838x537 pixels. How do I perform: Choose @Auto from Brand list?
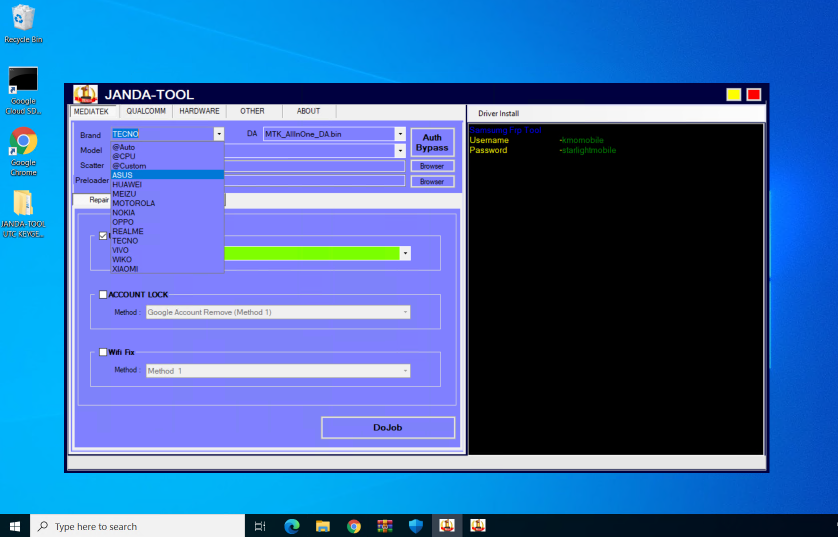click(167, 147)
